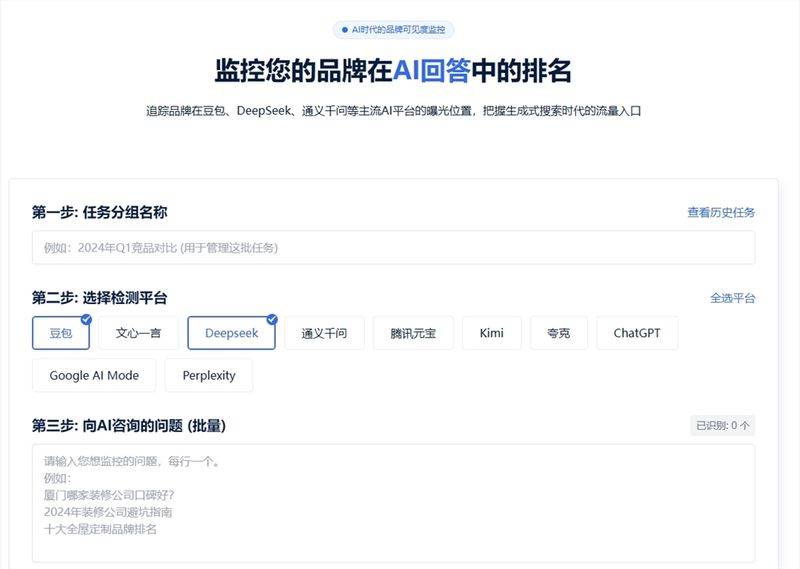The width and height of the screenshot is (800, 569).
Task: Focus the task group name input field
Action: (x=393, y=248)
